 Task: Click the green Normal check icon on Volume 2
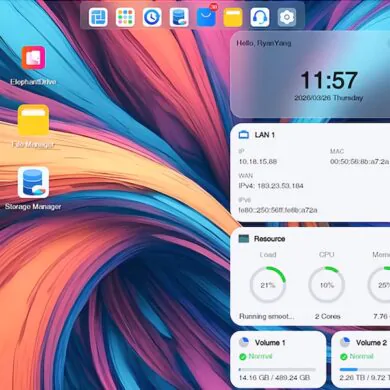coord(344,357)
